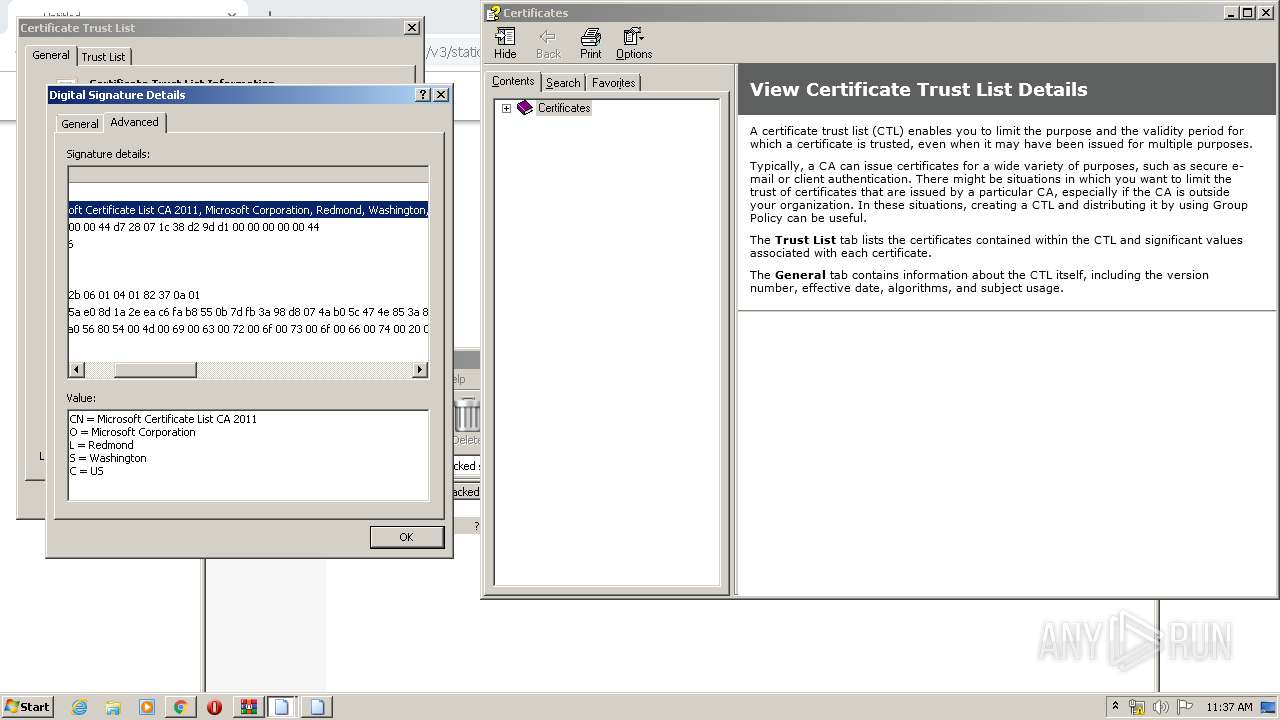Click the volume speaker tray icon
This screenshot has width=1280, height=720.
(x=1161, y=707)
